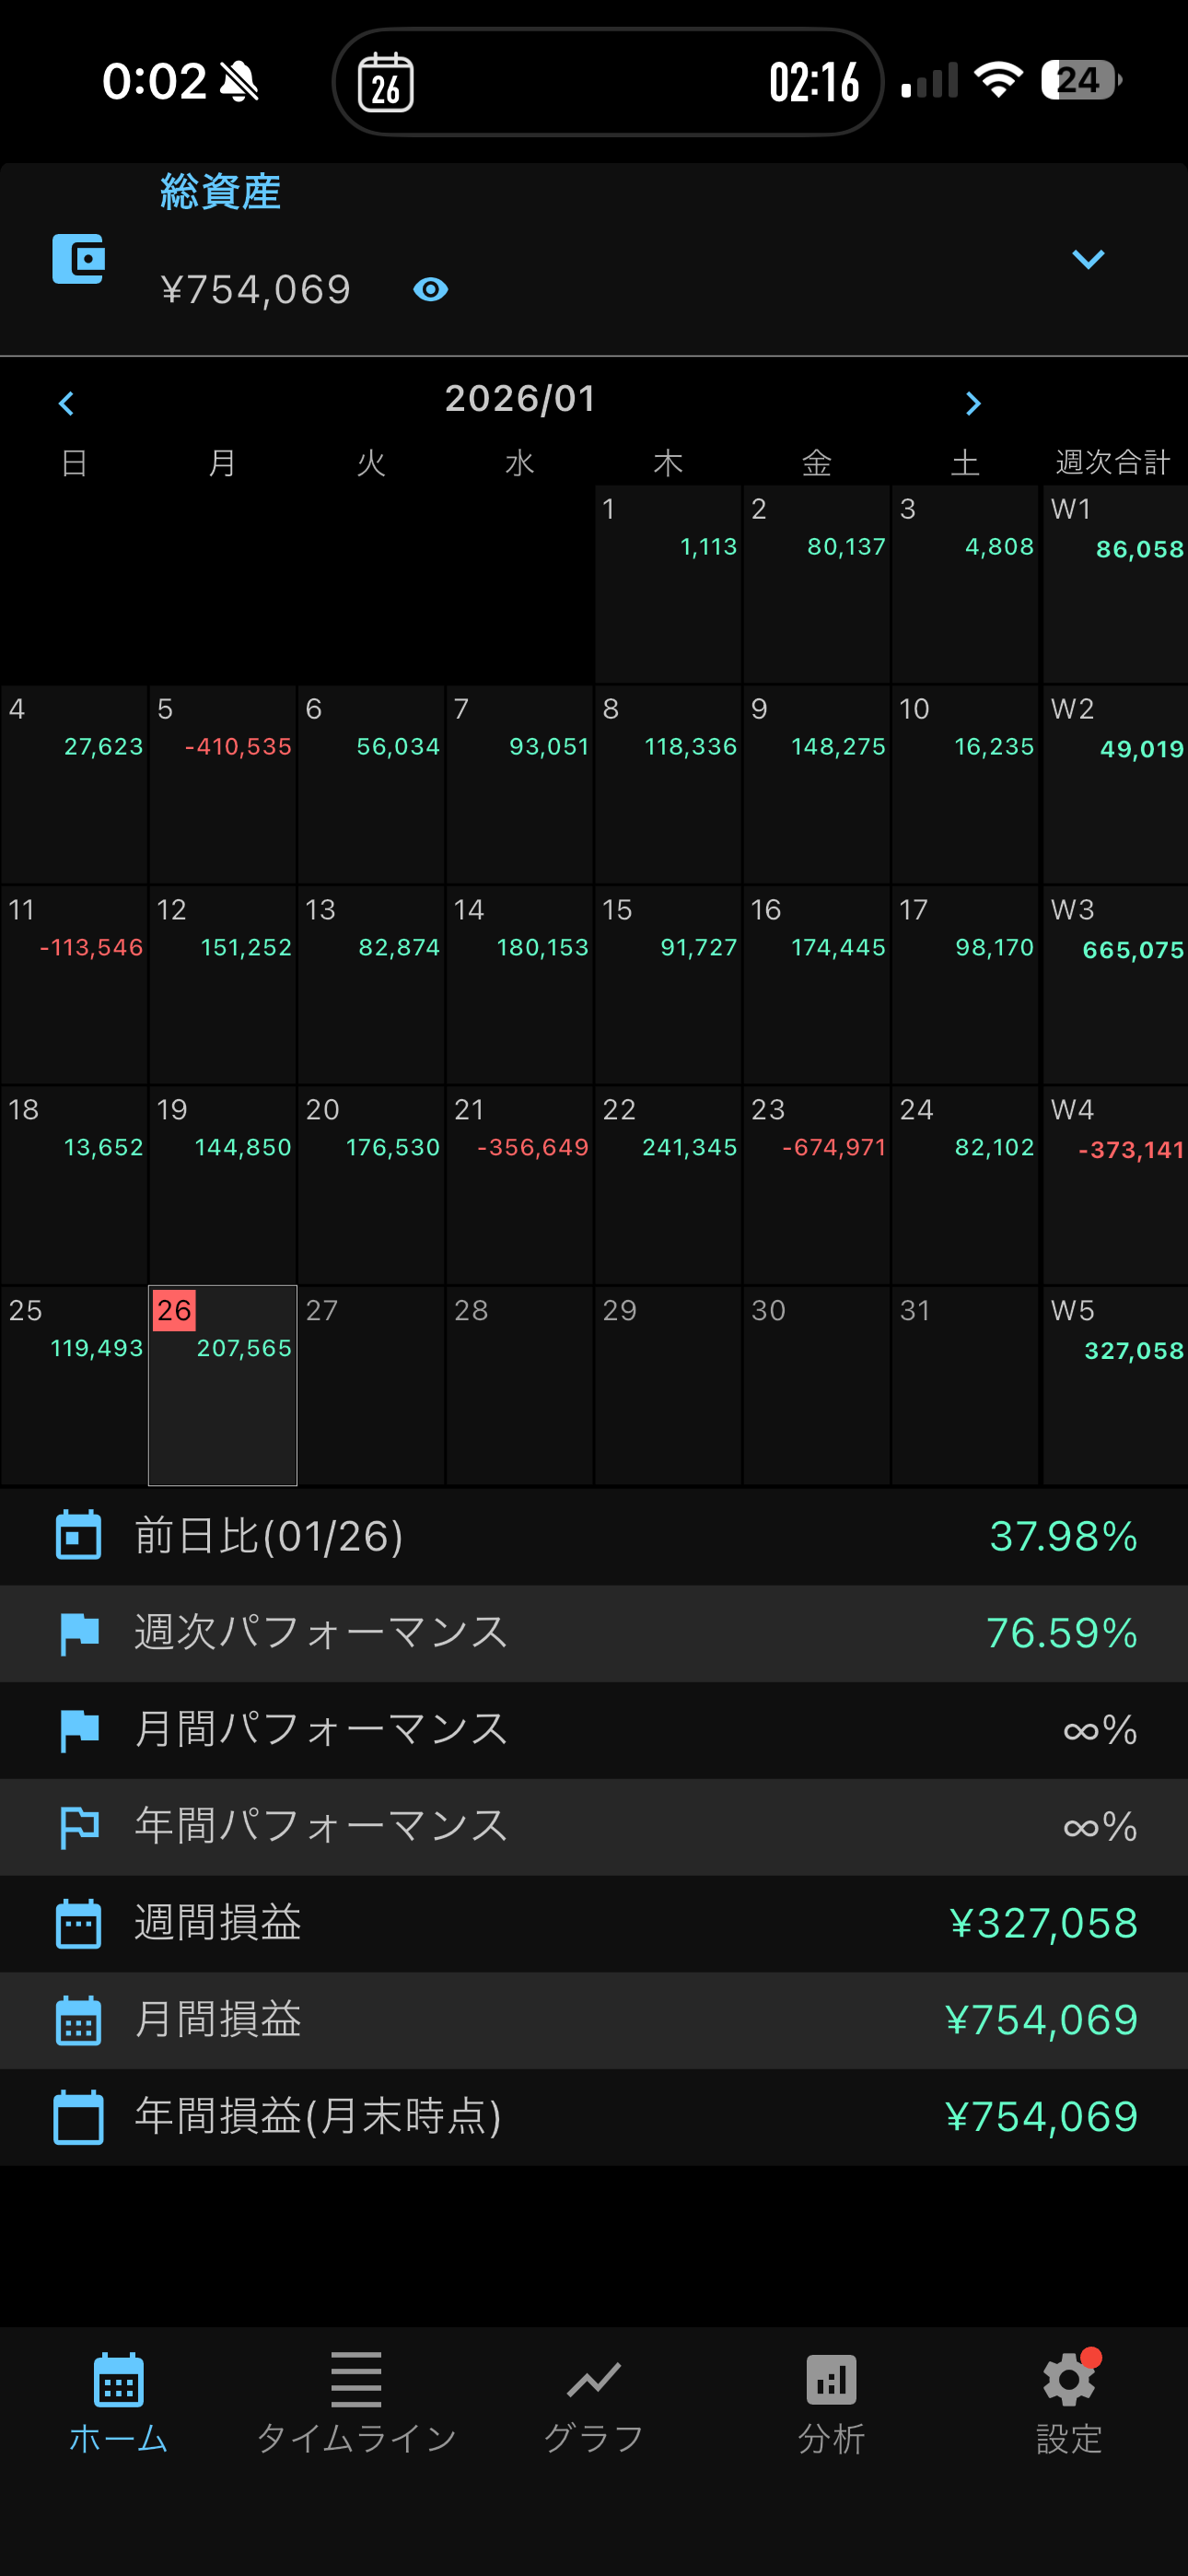Tap the 週次パフォーマンス flag icon
Image resolution: width=1188 pixels, height=2576 pixels.
tap(78, 1633)
